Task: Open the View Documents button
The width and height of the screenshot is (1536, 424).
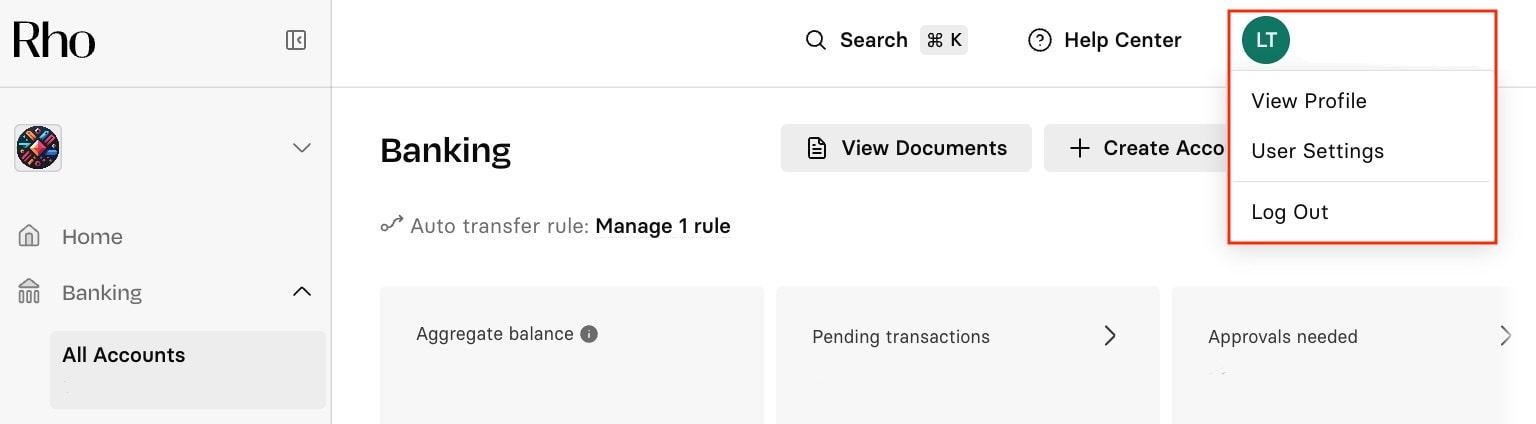Action: coord(906,148)
